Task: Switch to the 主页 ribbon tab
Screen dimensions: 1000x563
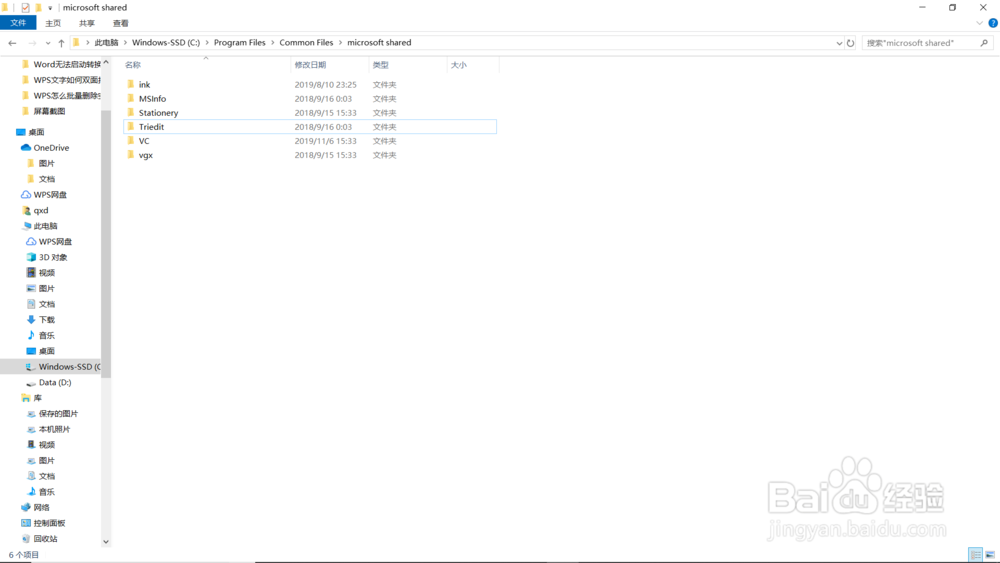Action: (x=53, y=23)
